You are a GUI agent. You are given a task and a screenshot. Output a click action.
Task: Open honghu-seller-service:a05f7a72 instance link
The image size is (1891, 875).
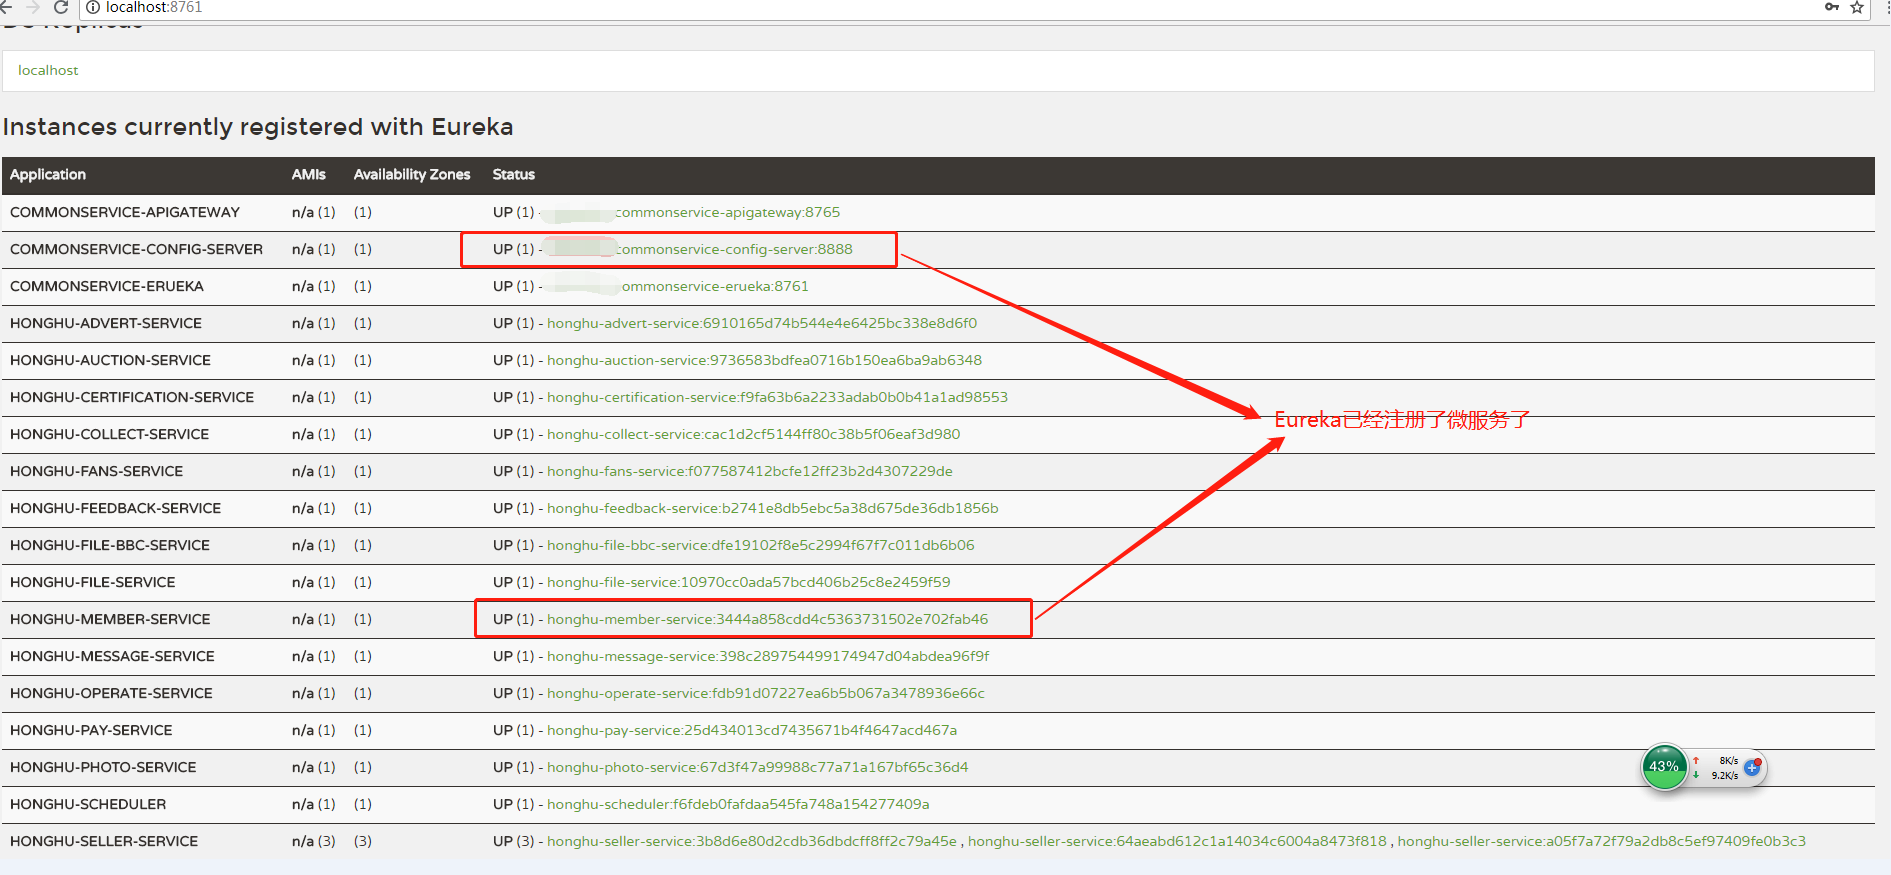[x=1602, y=841]
